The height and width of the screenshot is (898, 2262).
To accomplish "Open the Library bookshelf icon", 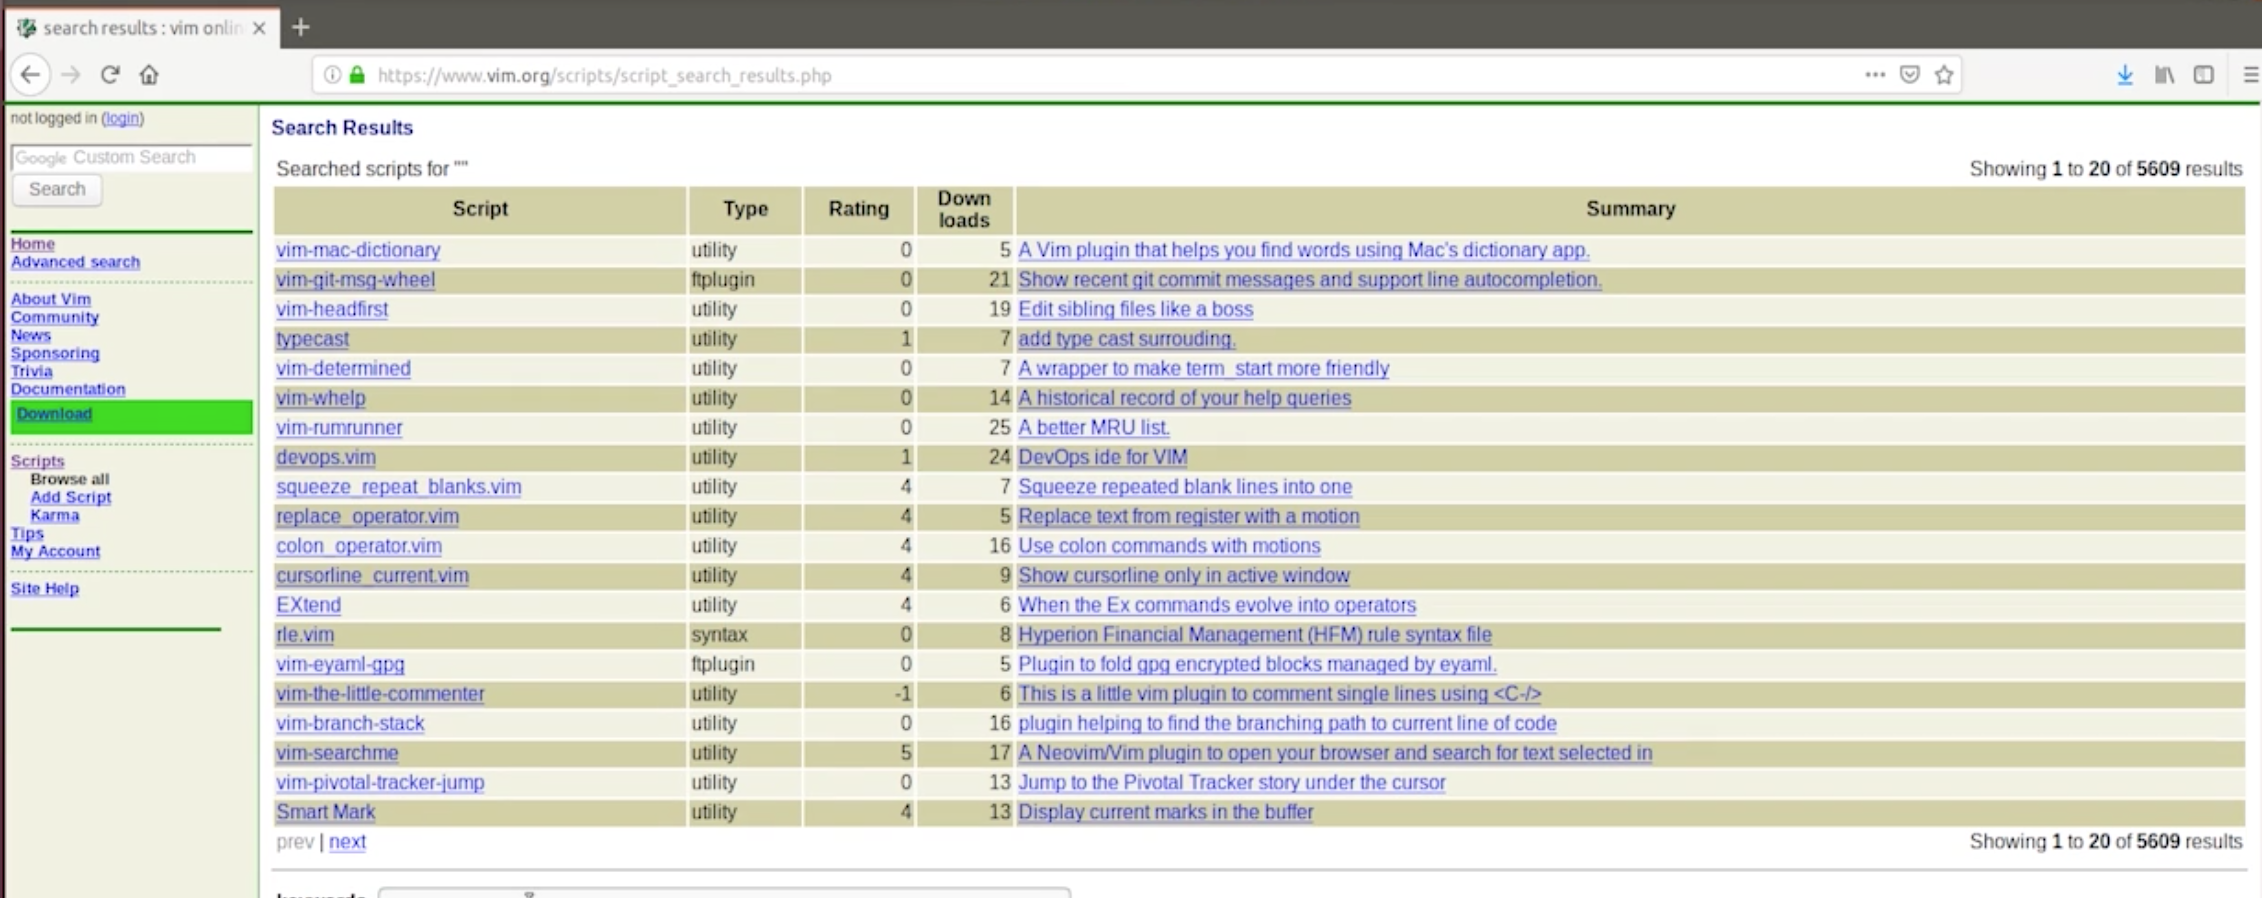I will pos(2164,75).
